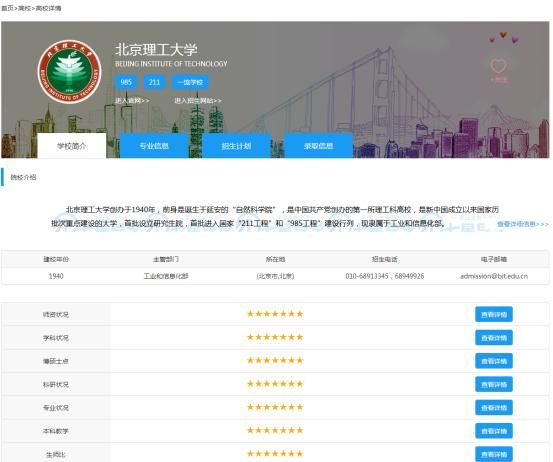Open the 学校简介 tab

point(72,146)
